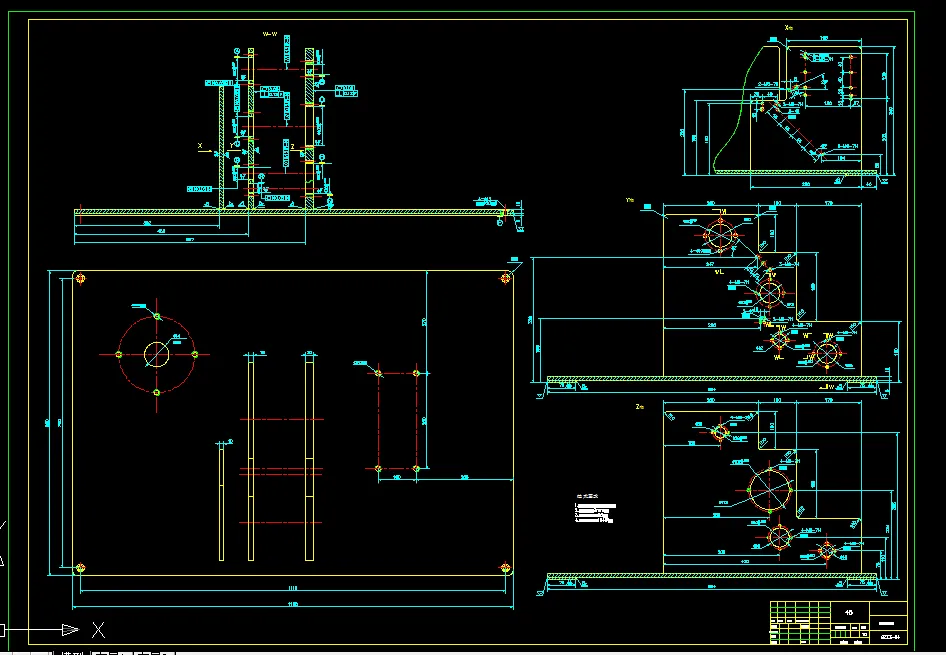Click the UCS X-axis arrowhead
The image size is (946, 655).
point(71,630)
